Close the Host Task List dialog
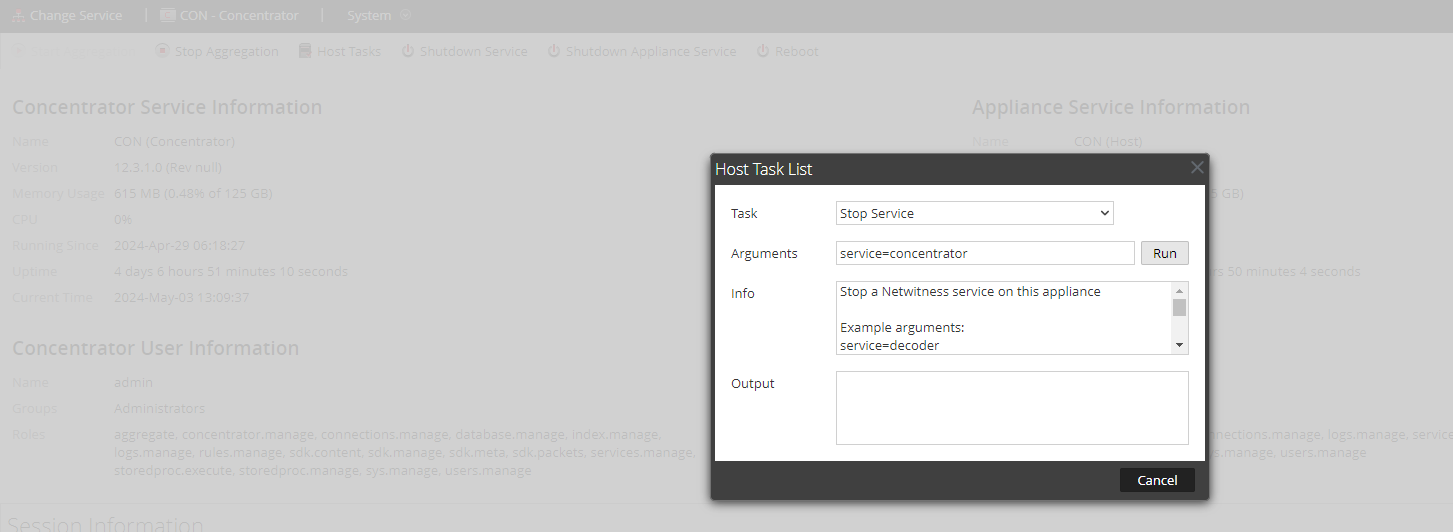This screenshot has width=1453, height=532. (1197, 168)
